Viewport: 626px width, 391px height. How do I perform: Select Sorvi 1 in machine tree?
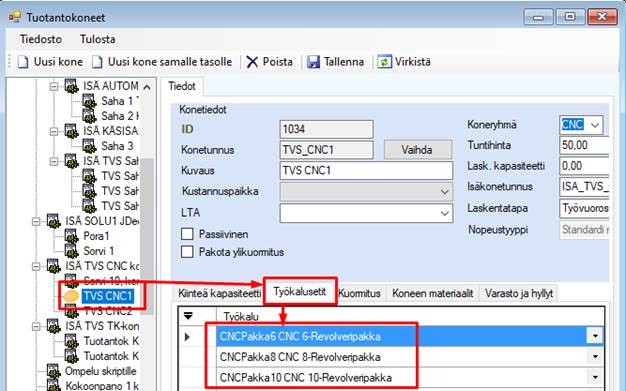click(99, 251)
